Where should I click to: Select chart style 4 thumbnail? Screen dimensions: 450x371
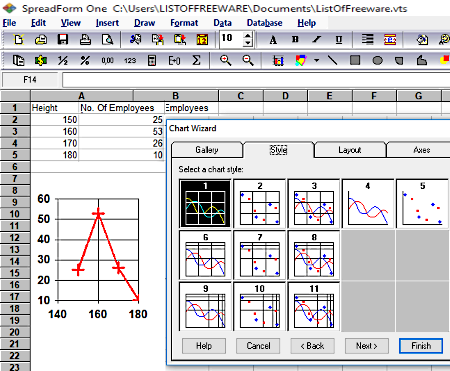pos(368,204)
